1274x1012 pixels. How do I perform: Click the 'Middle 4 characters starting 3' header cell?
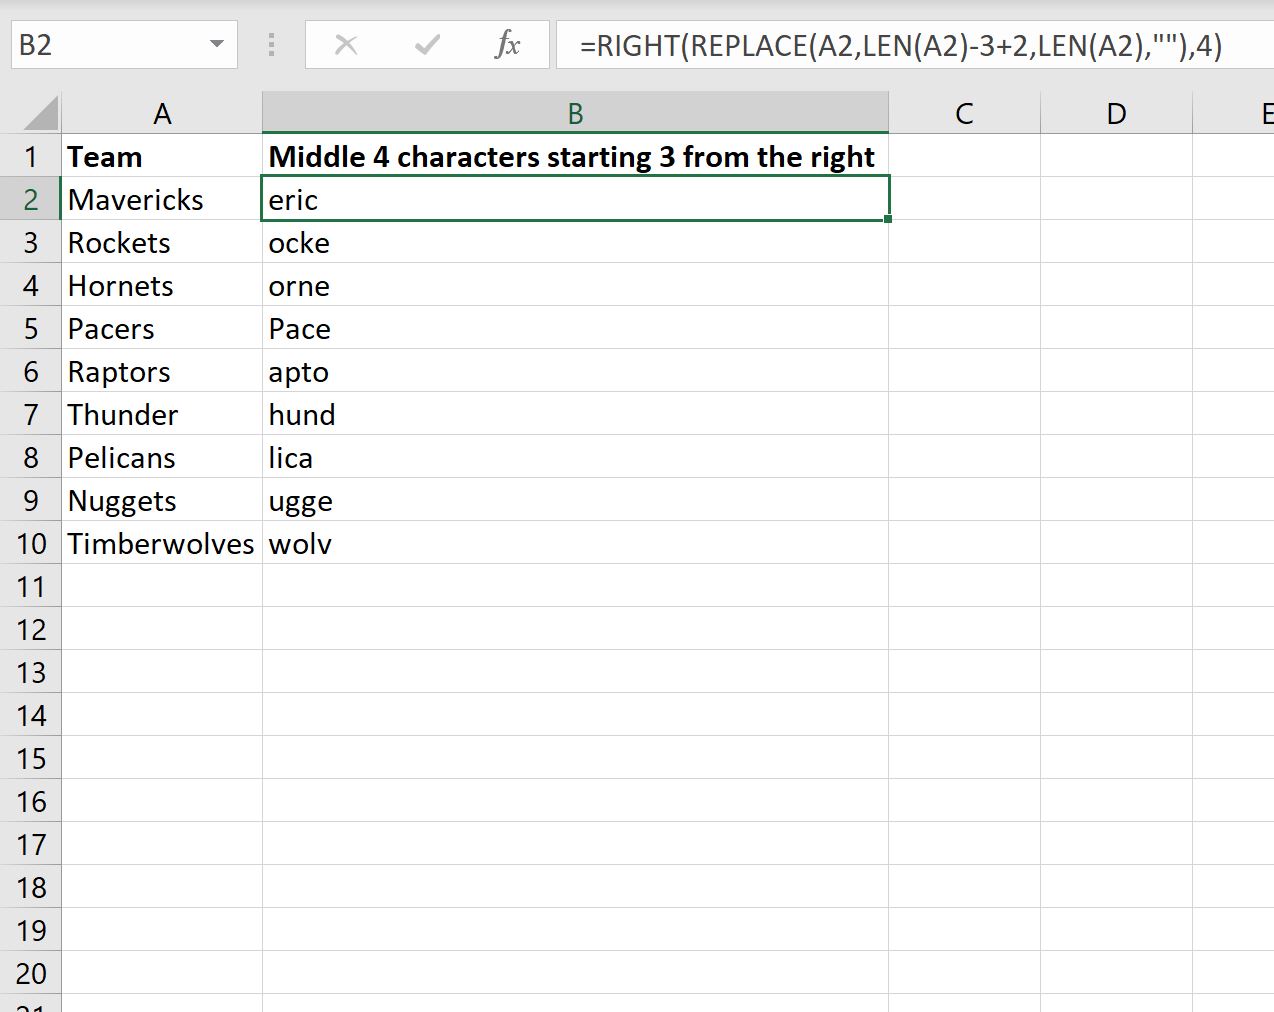(x=575, y=156)
